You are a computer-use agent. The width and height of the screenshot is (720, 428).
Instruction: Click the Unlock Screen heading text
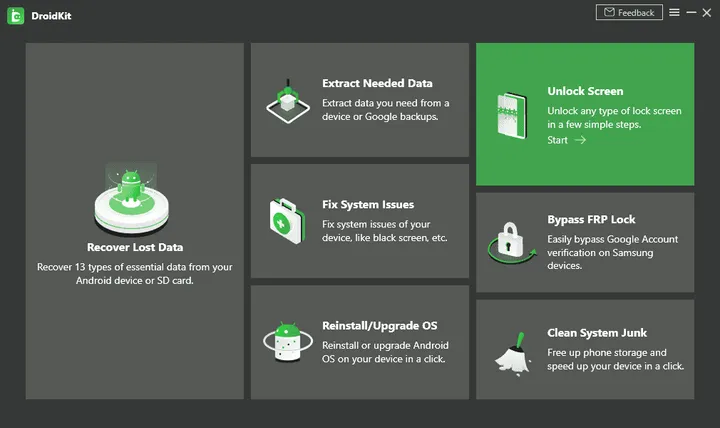click(x=585, y=91)
